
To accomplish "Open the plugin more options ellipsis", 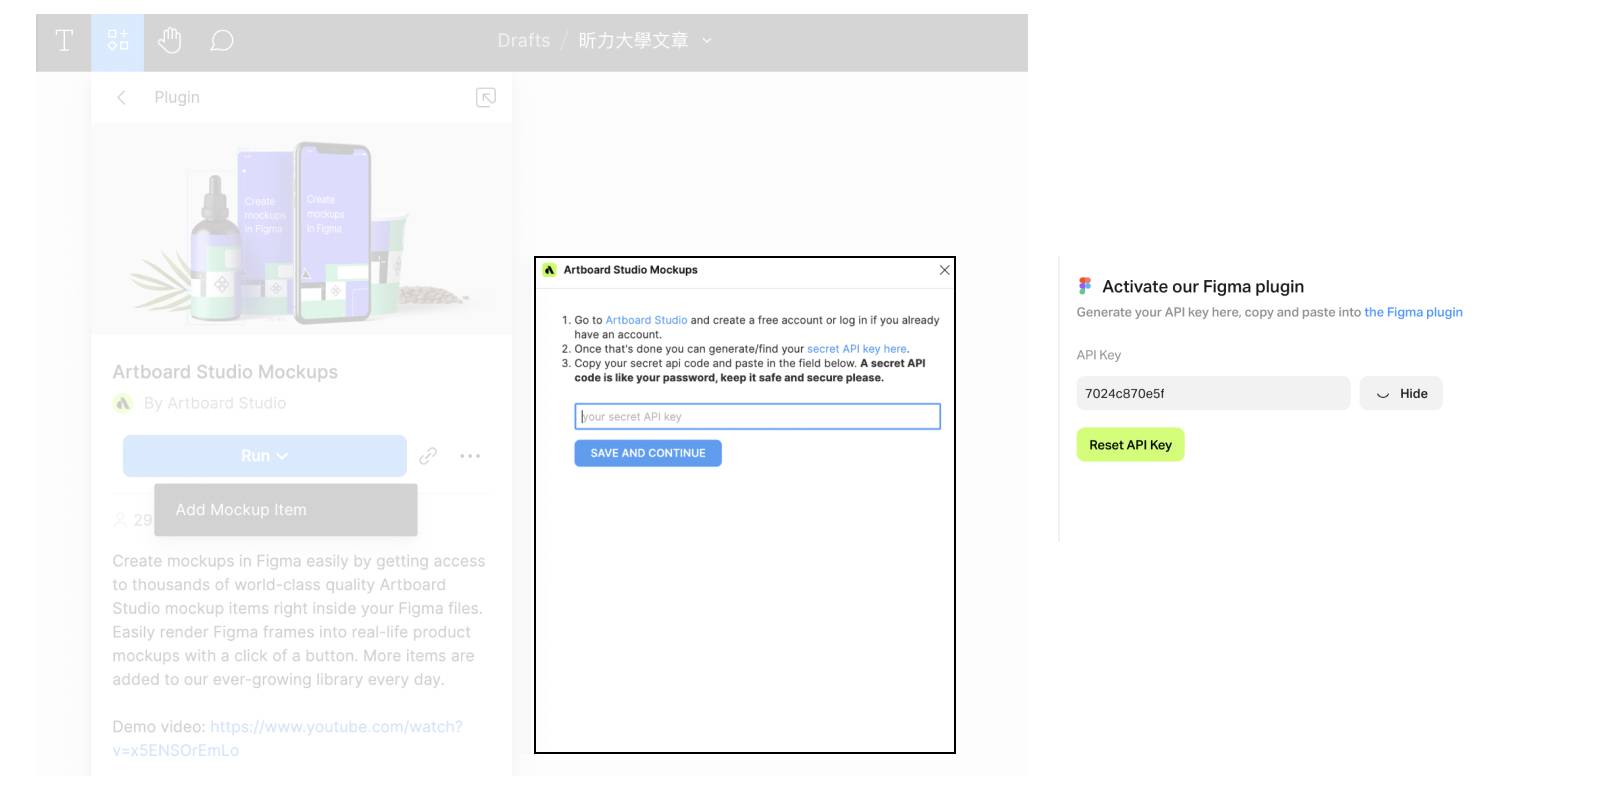I will coord(470,456).
